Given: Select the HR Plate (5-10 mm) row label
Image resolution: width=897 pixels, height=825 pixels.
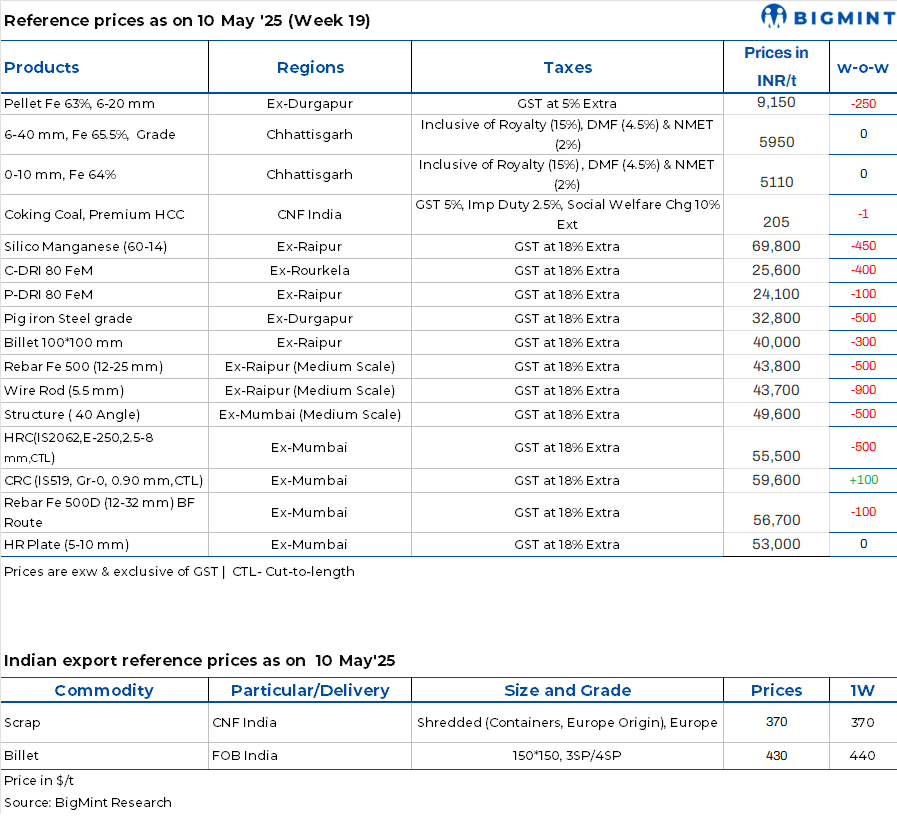Looking at the screenshot, I should (66, 545).
